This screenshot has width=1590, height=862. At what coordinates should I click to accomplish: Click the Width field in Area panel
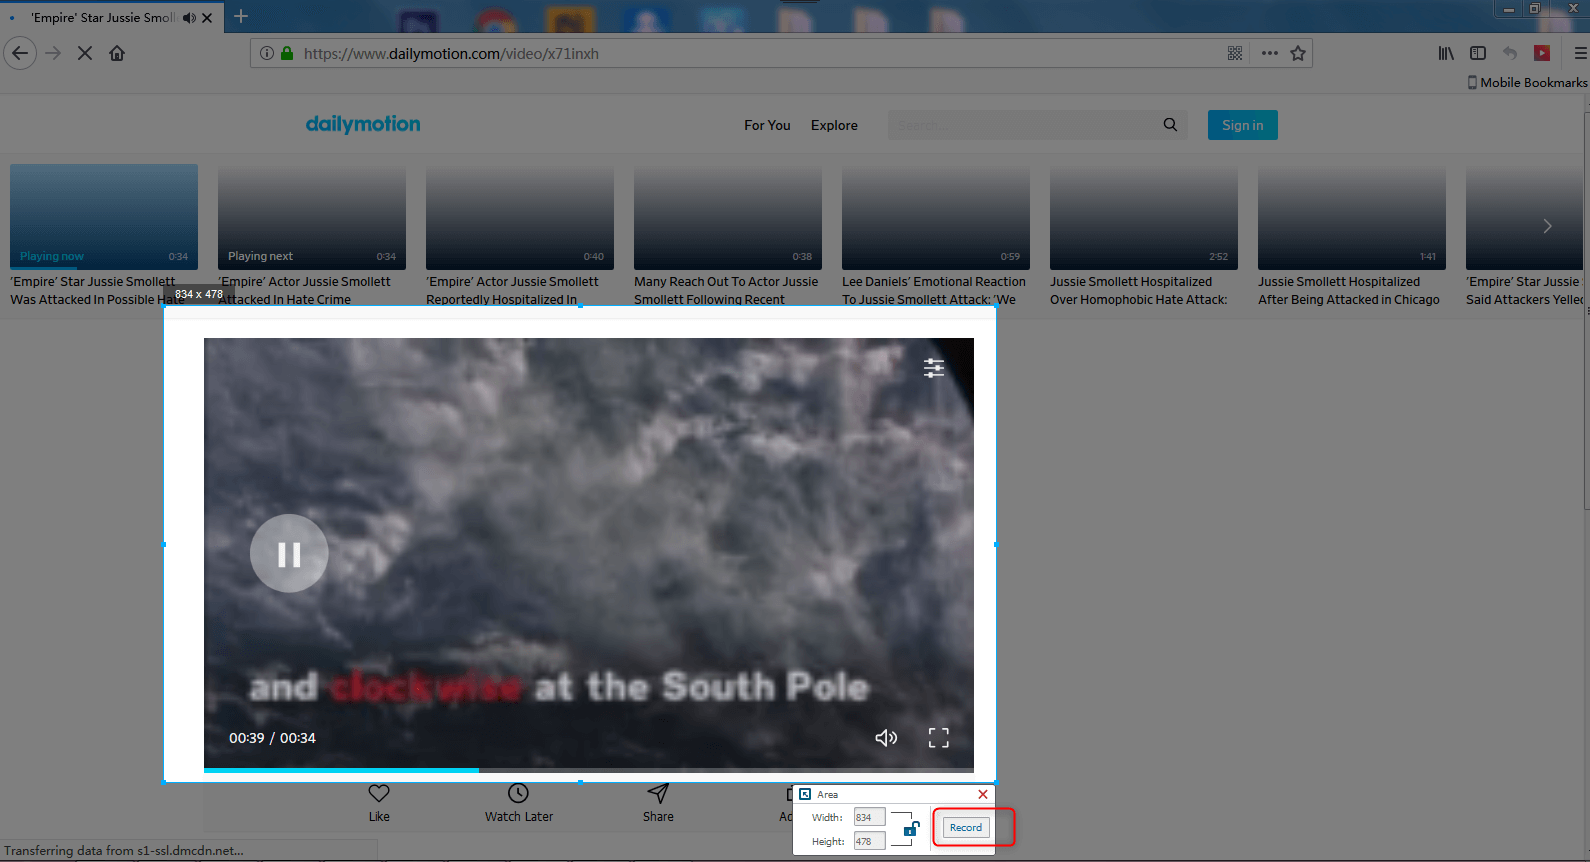pos(868,817)
